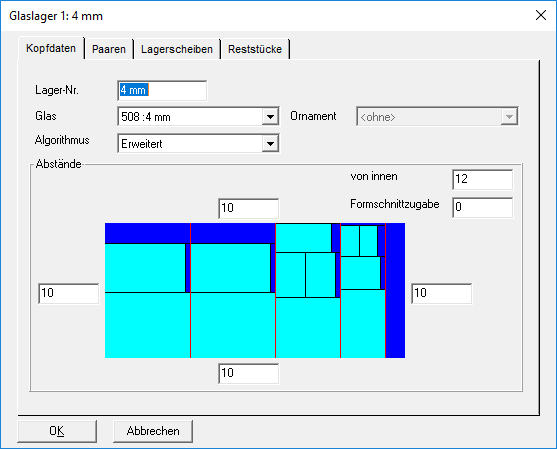Image resolution: width=557 pixels, height=449 pixels.
Task: Expand the Glas dropdown arrow
Action: [x=270, y=117]
